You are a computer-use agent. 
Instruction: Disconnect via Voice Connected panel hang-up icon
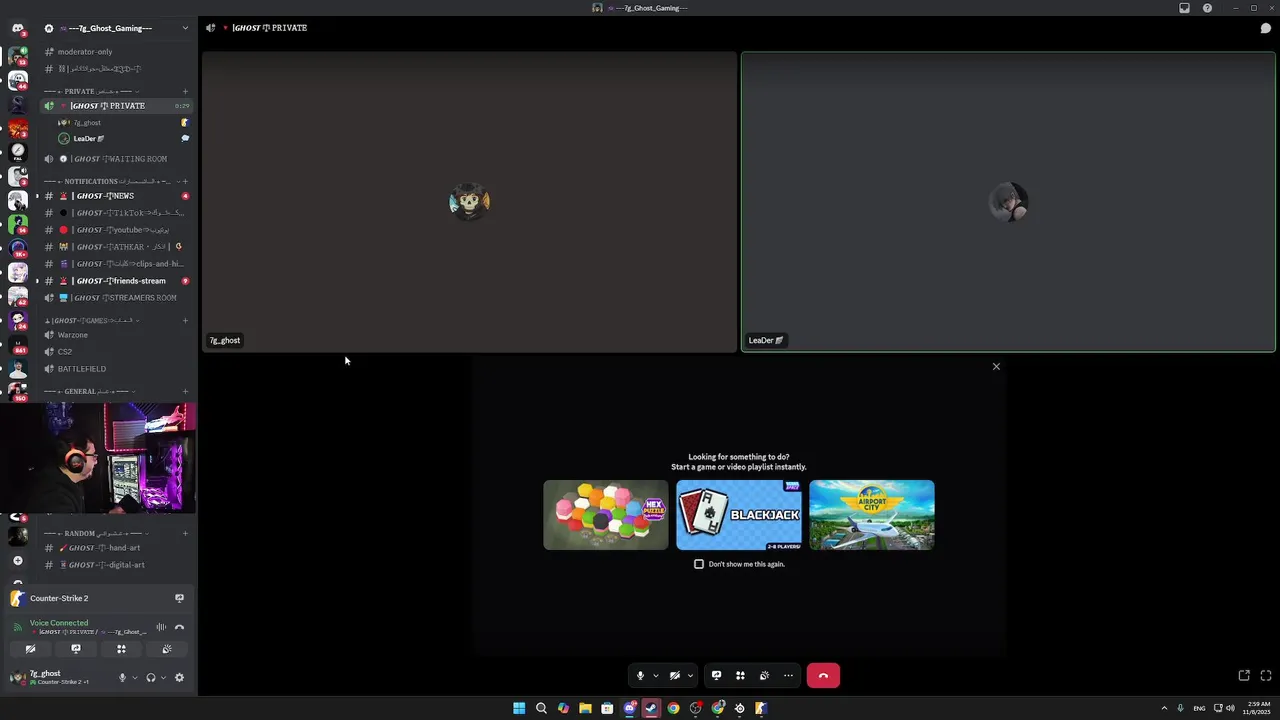tap(180, 627)
